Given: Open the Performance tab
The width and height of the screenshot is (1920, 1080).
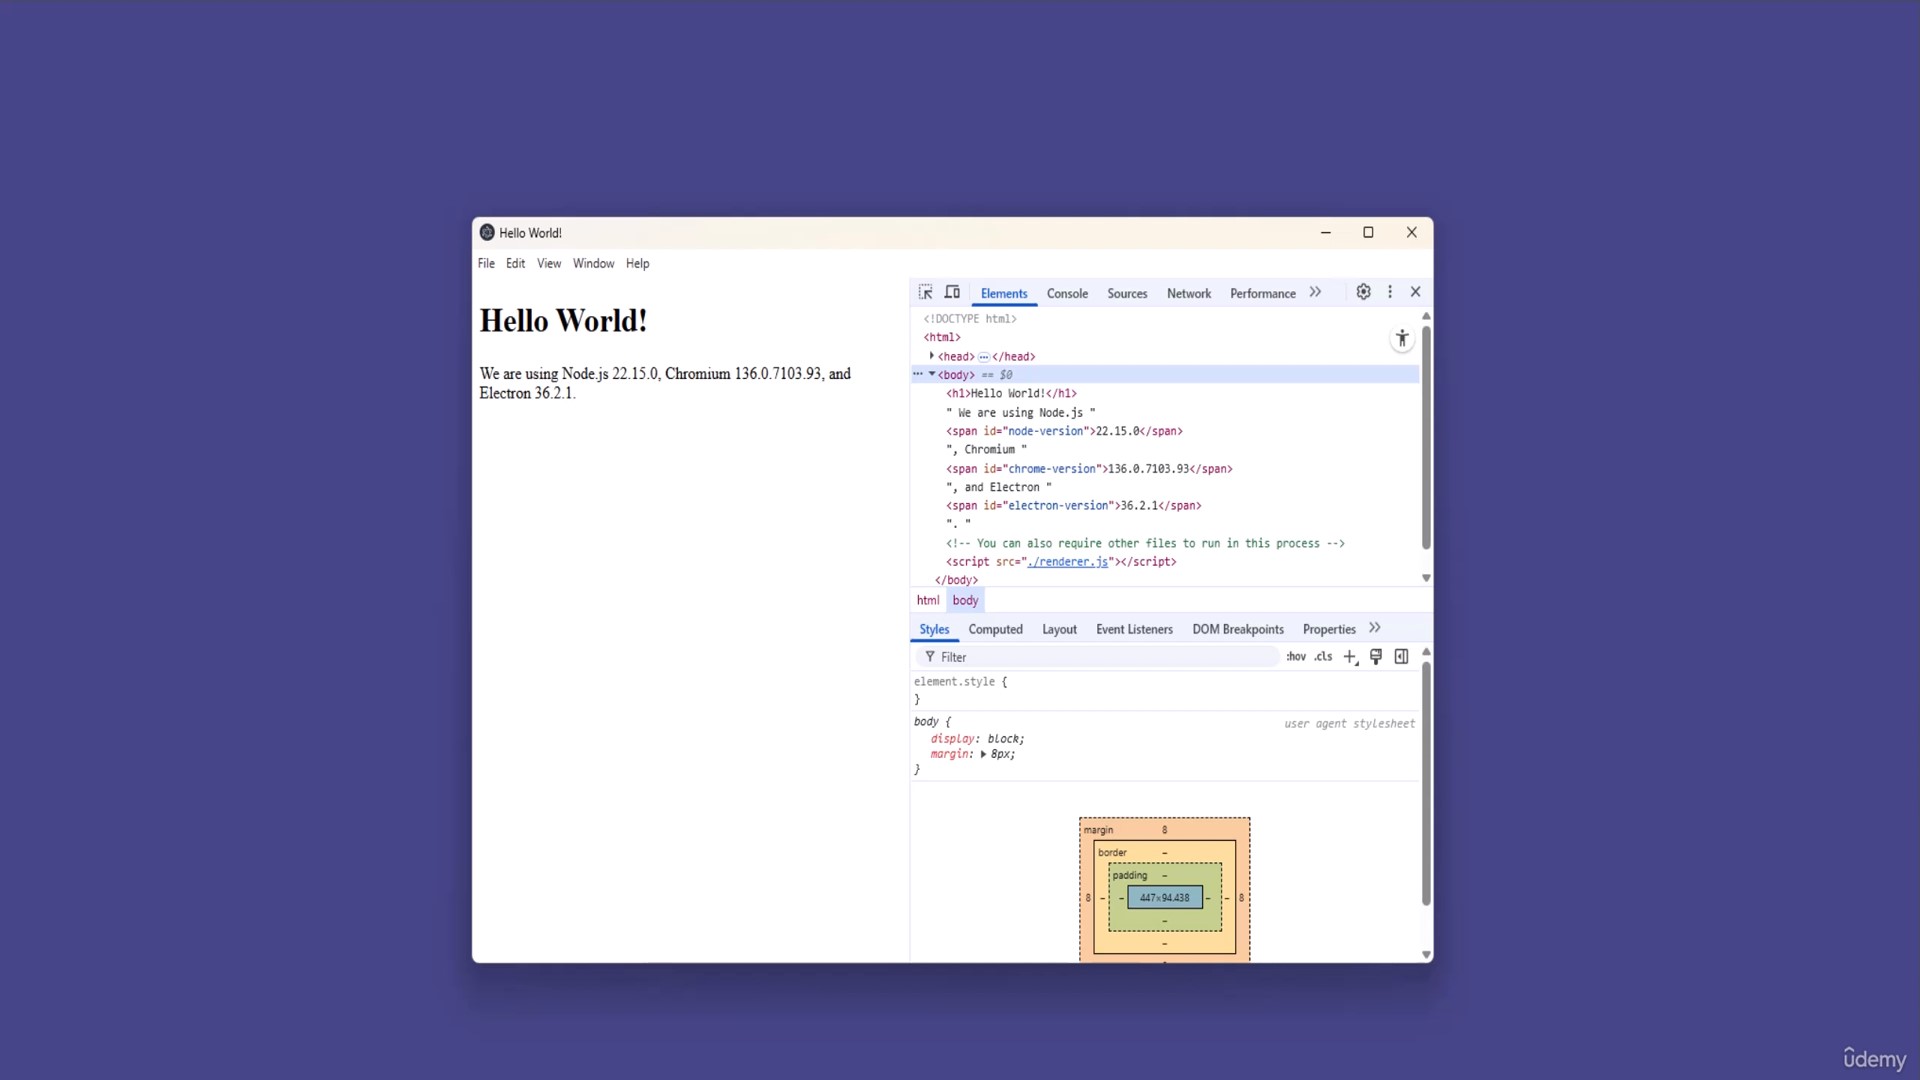Looking at the screenshot, I should pos(1262,293).
